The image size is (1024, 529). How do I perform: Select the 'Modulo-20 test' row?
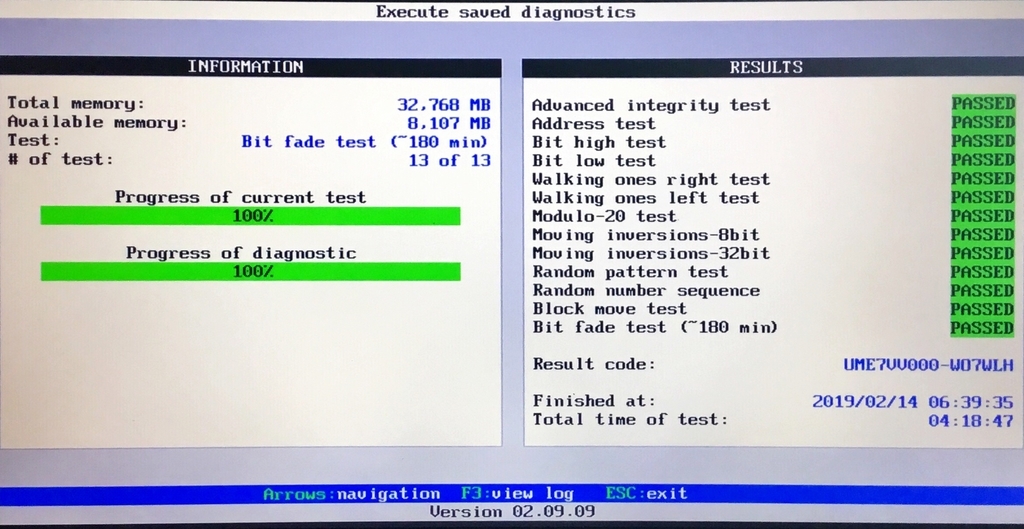coord(773,216)
